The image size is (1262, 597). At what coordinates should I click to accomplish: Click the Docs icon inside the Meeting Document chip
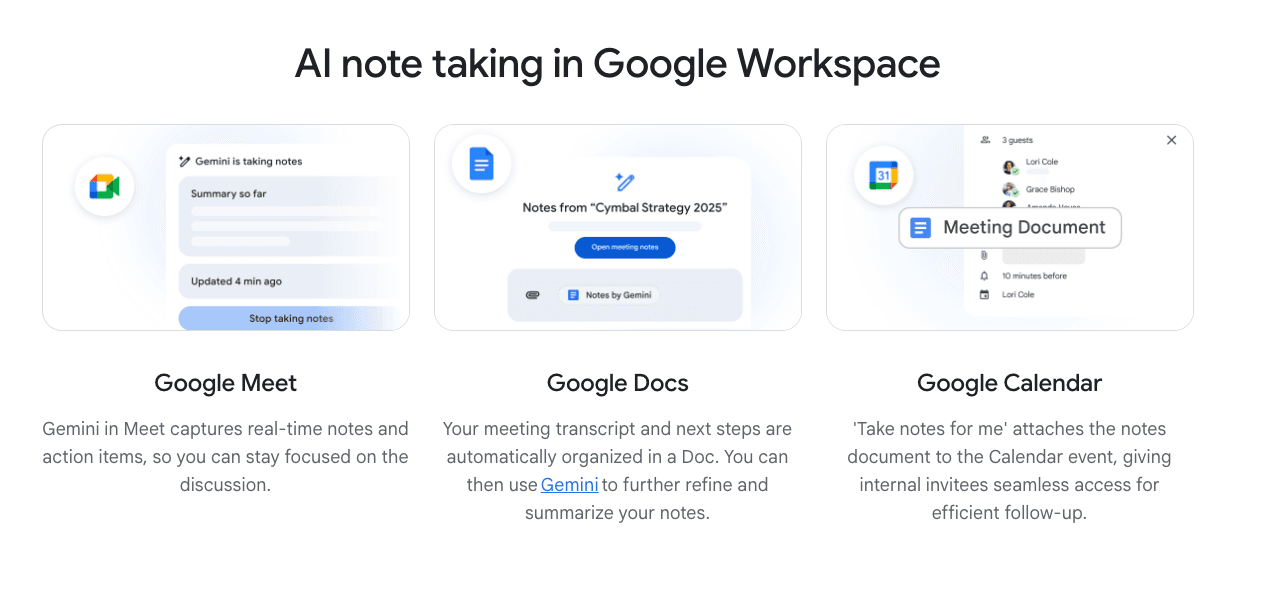point(921,227)
